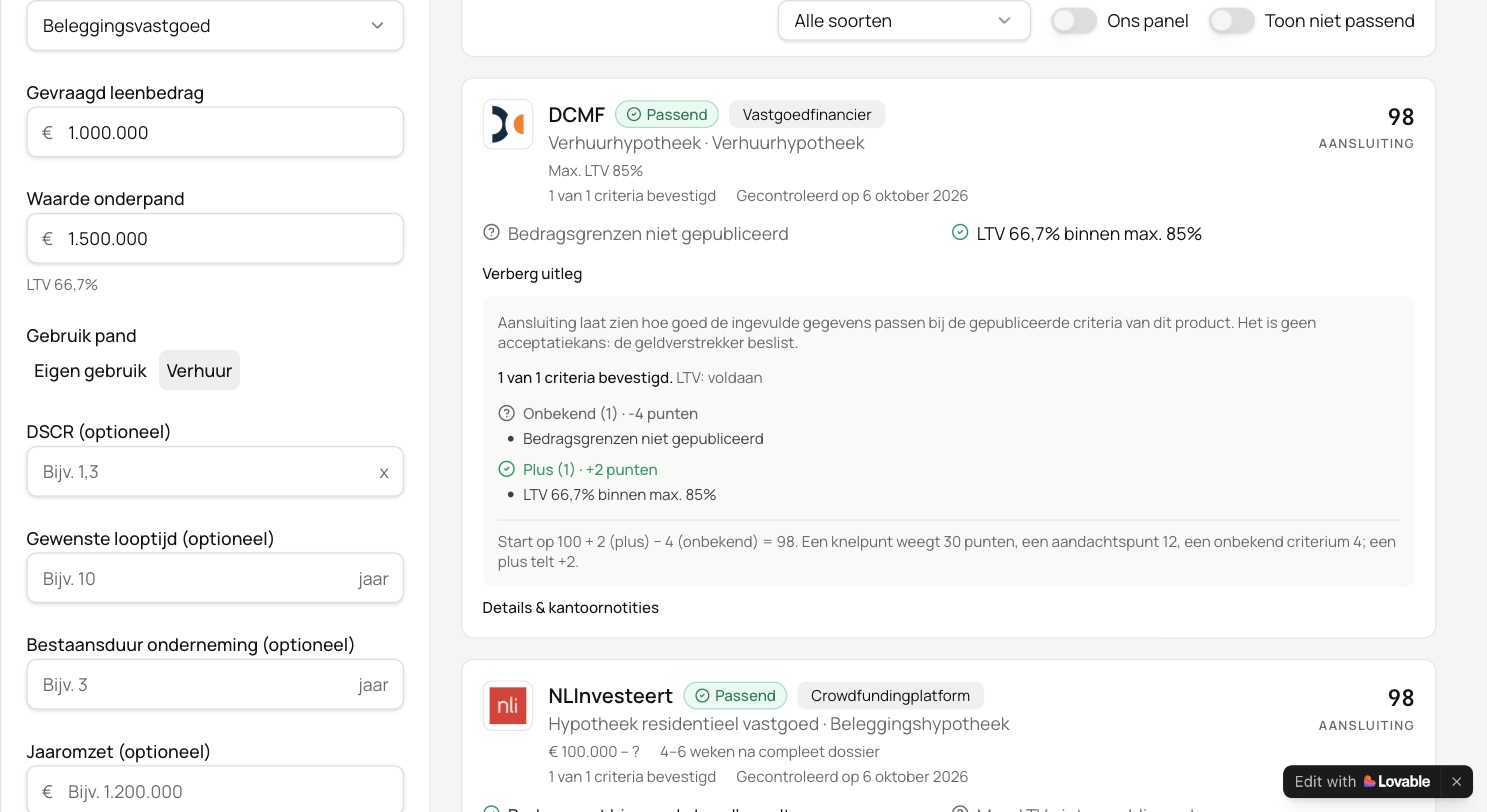Toggle the Ons panel switch
Viewport: 1487px width, 812px height.
point(1074,21)
